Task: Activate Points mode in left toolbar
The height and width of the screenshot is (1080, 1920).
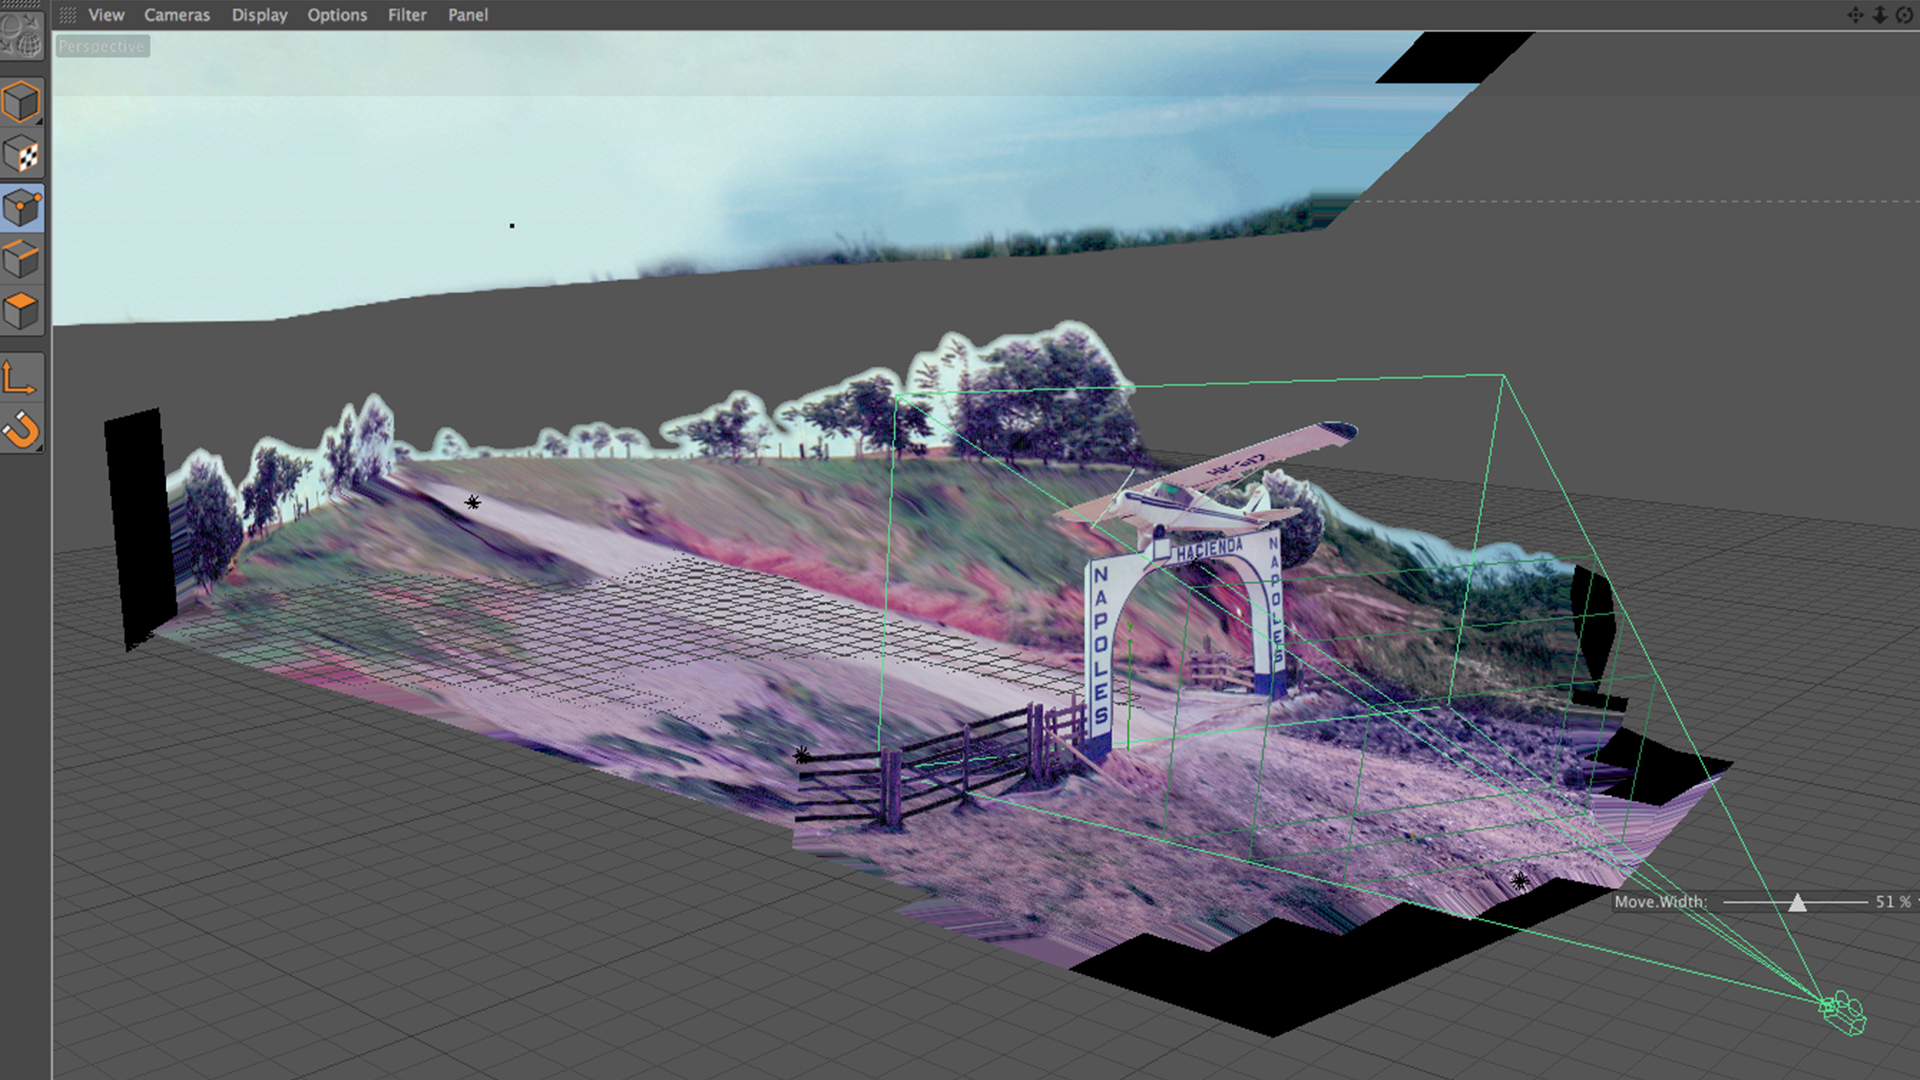Action: pyautogui.click(x=22, y=208)
